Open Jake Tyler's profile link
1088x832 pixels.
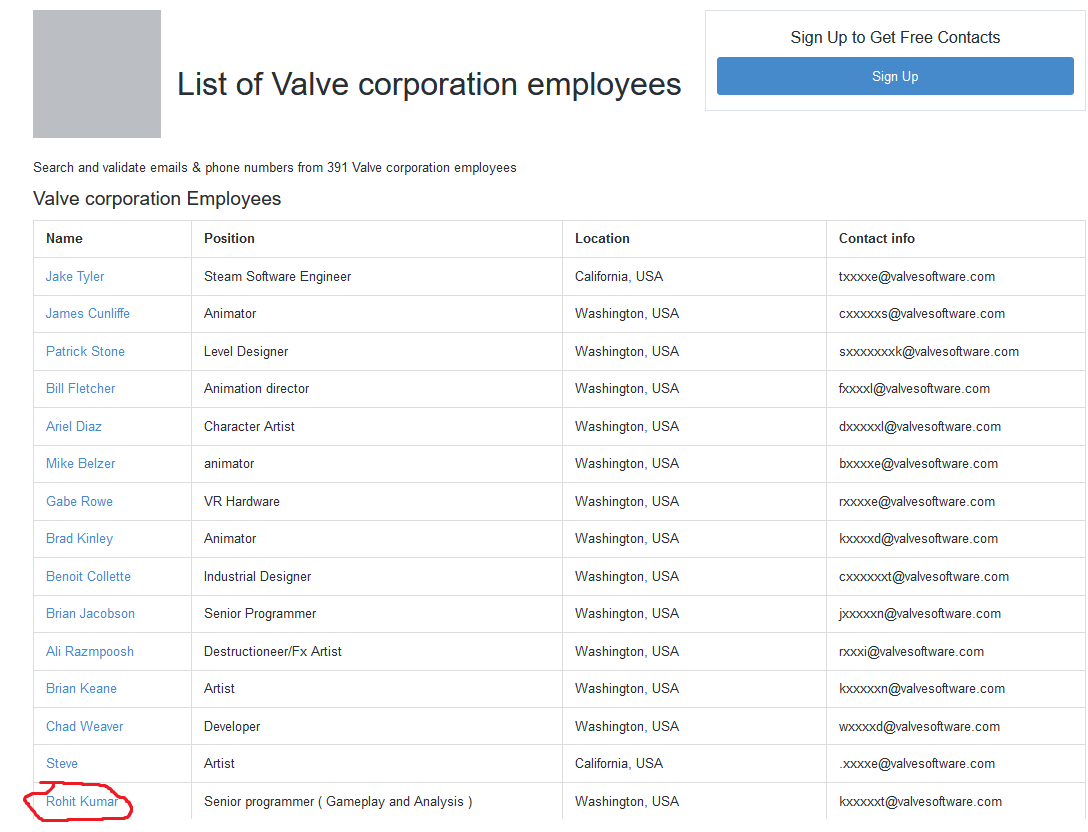click(x=75, y=276)
